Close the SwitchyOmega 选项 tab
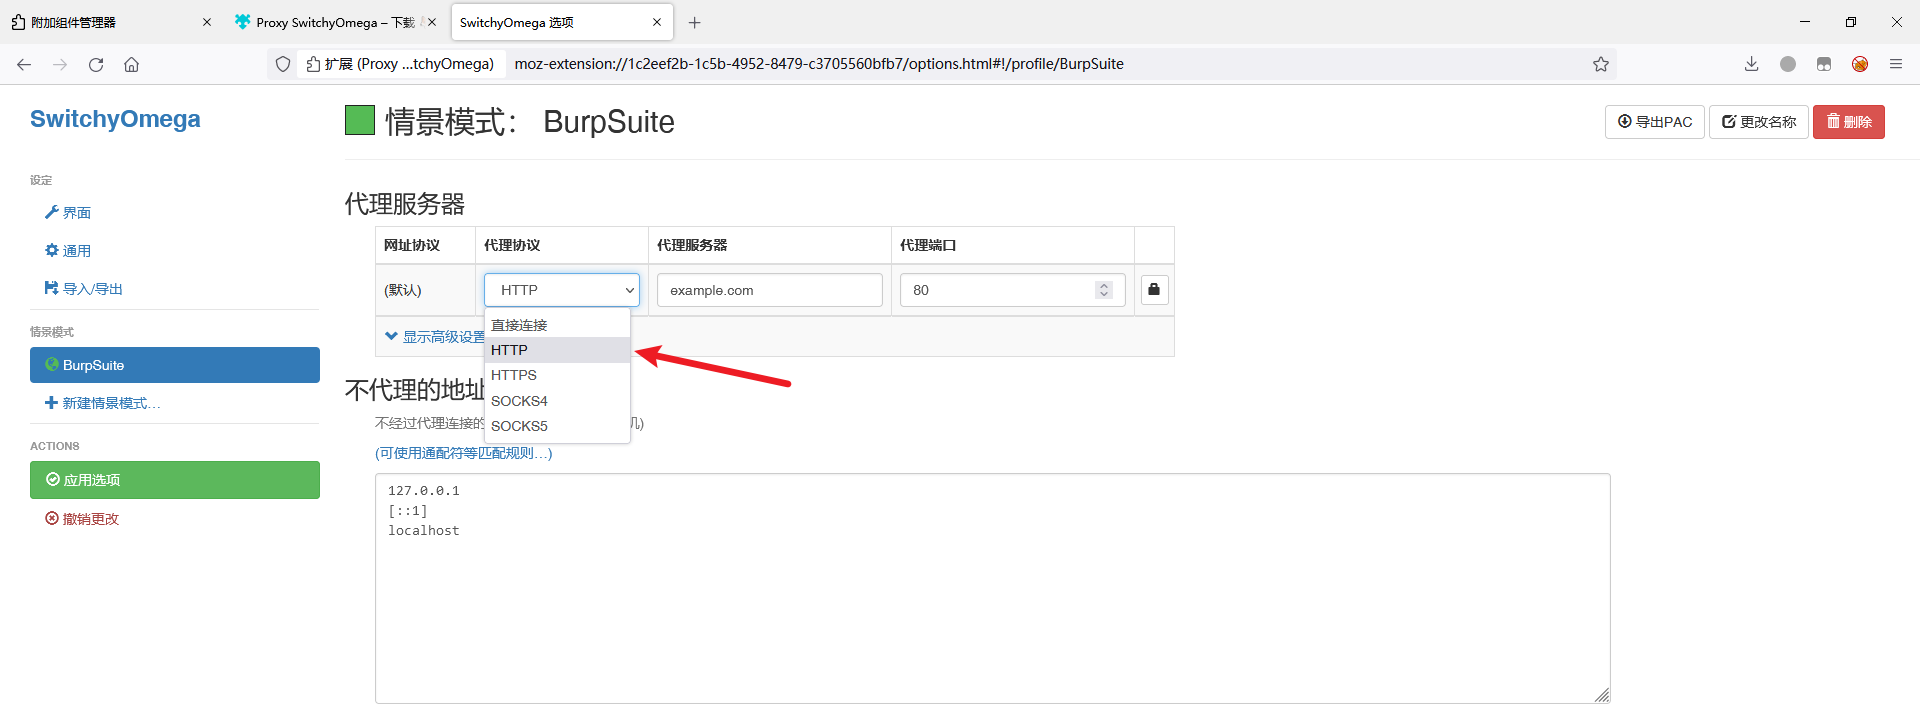 coord(657,22)
